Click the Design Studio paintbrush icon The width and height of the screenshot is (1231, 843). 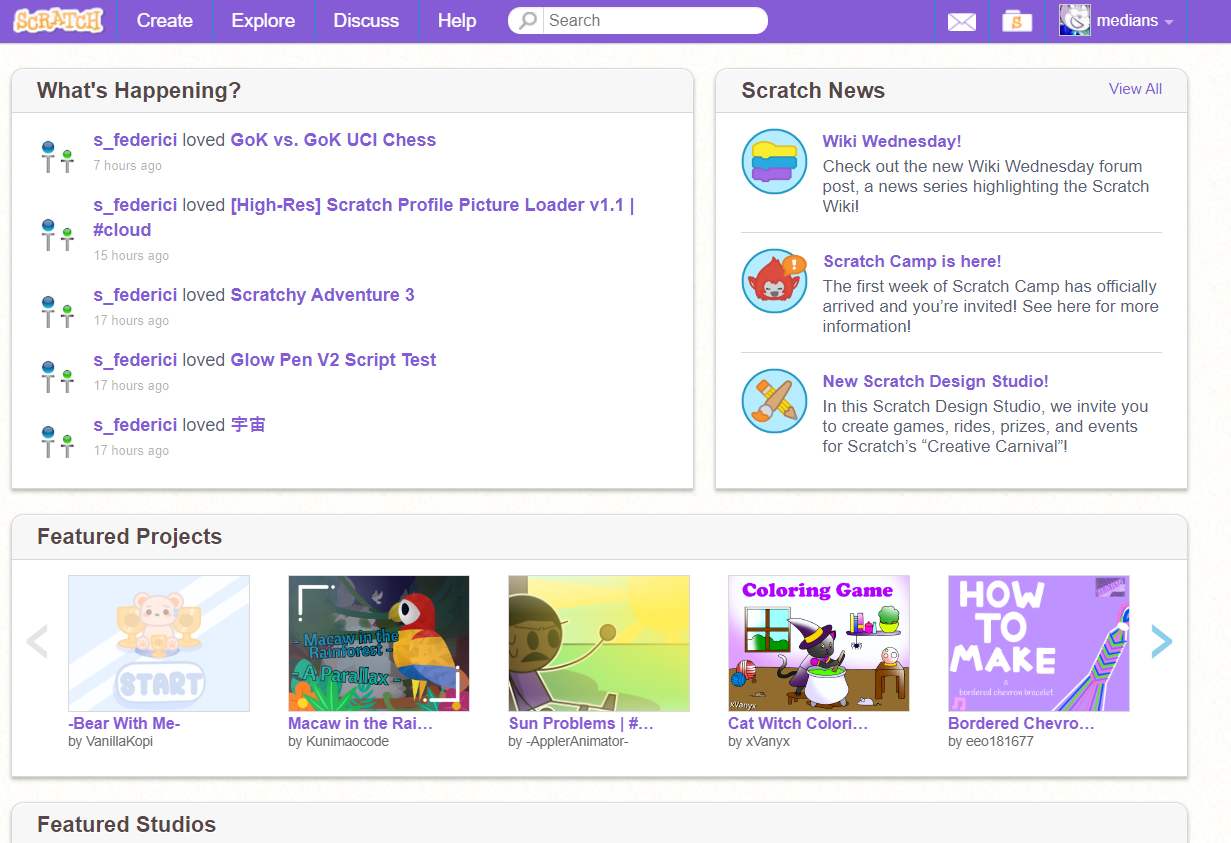tap(774, 401)
